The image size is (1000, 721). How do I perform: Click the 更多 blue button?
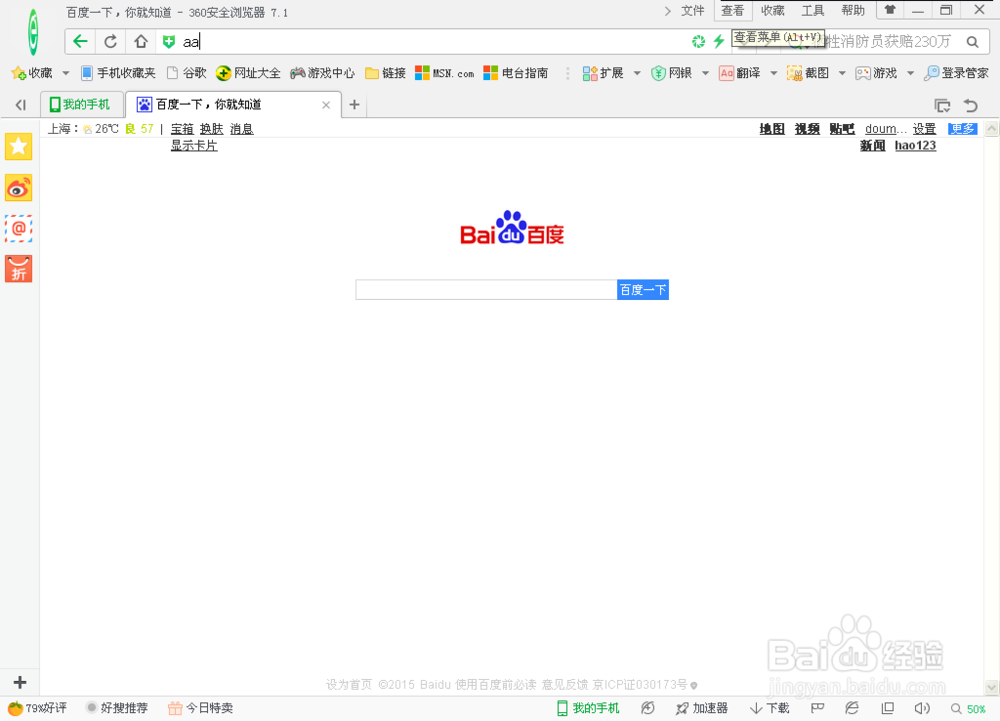pyautogui.click(x=962, y=129)
